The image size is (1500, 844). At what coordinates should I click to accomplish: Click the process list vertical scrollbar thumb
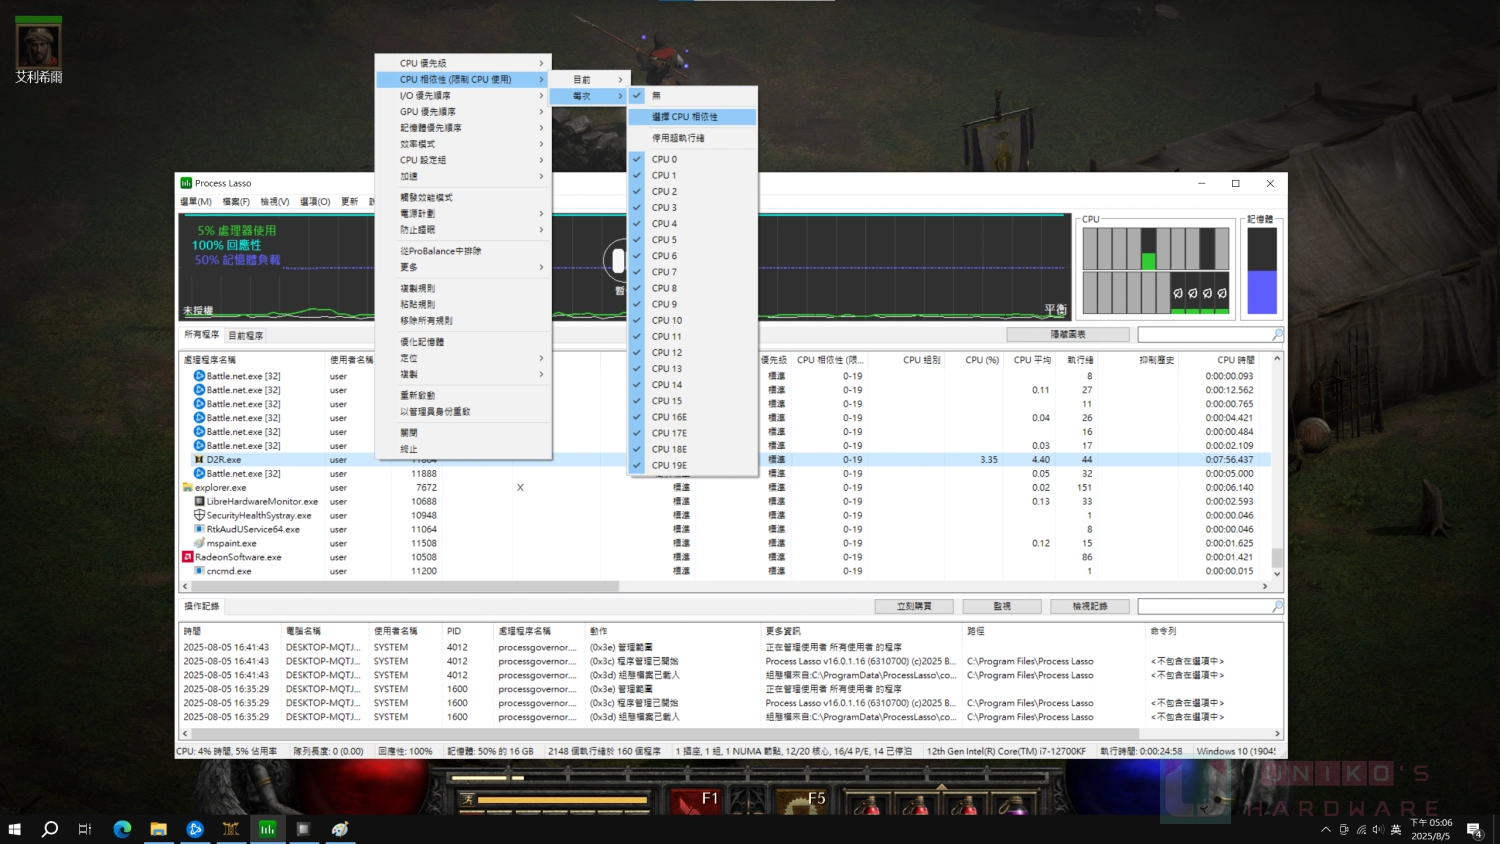tap(1277, 557)
